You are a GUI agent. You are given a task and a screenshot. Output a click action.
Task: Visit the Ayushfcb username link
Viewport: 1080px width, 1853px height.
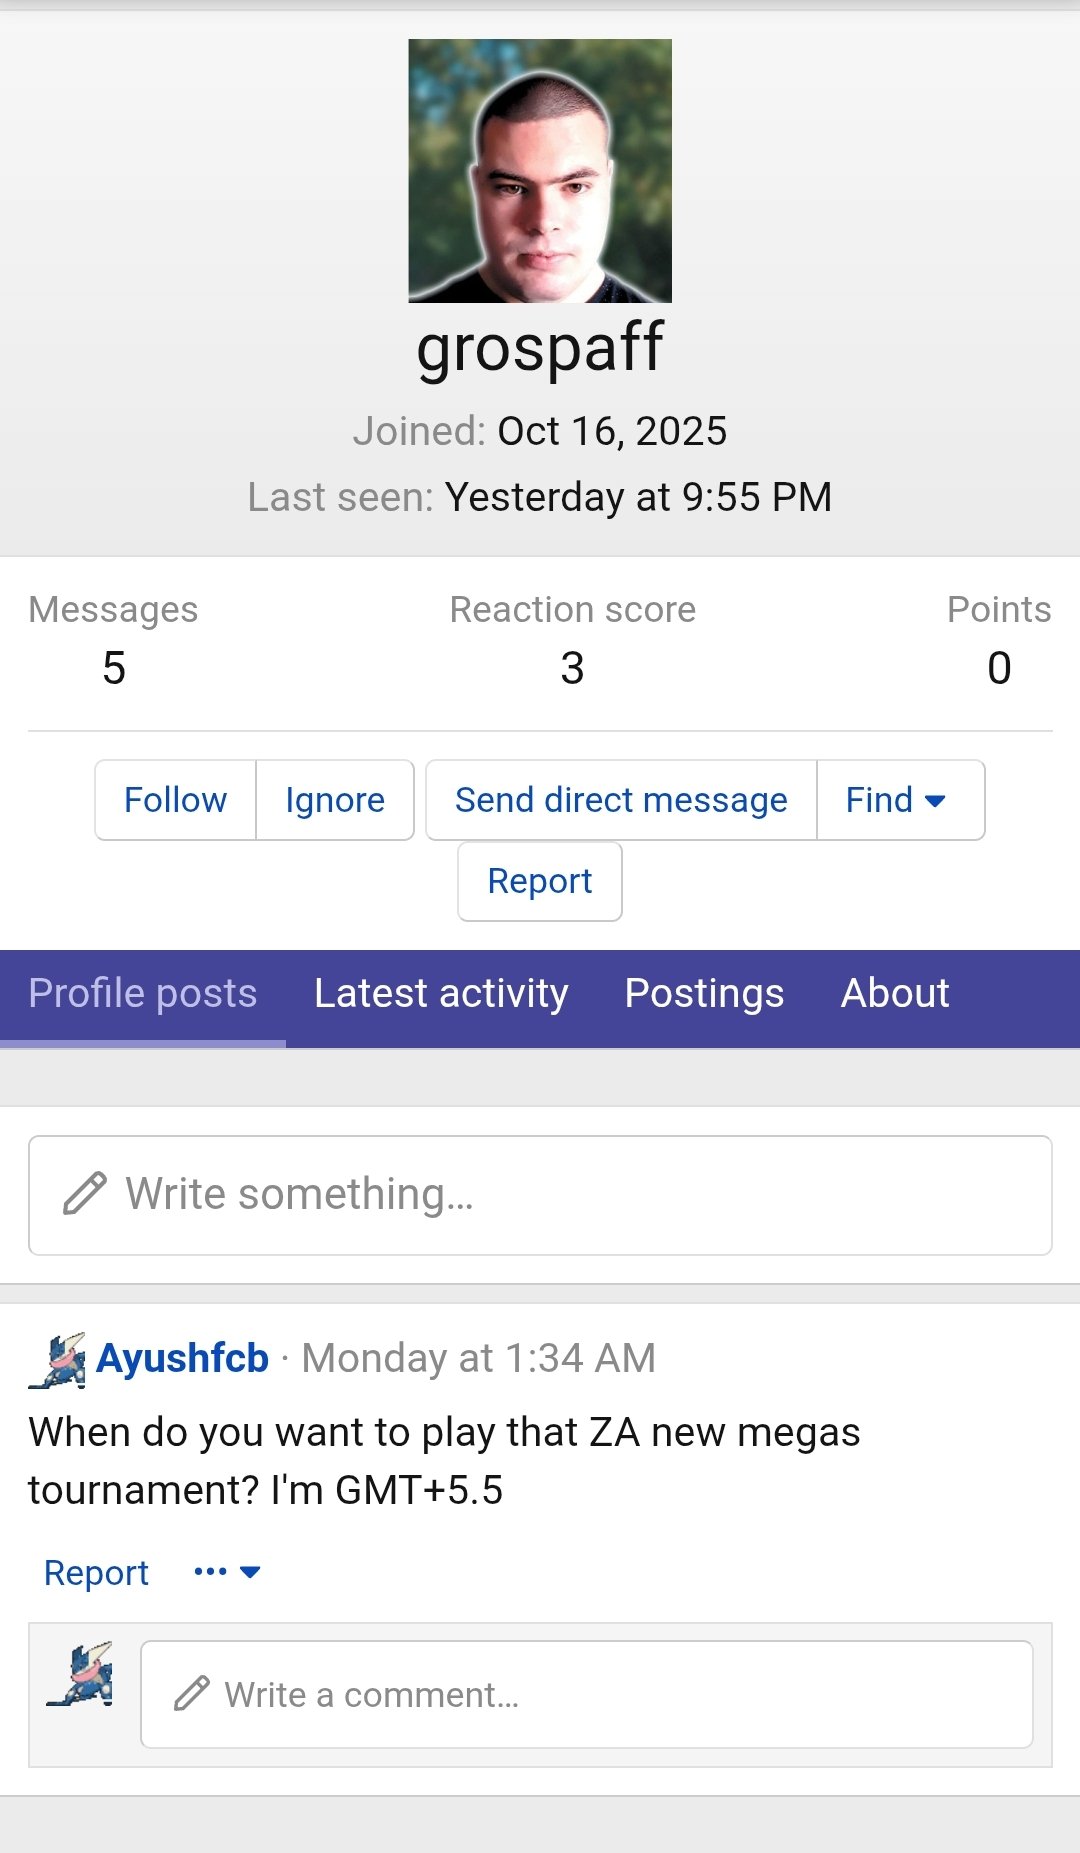pyautogui.click(x=183, y=1359)
